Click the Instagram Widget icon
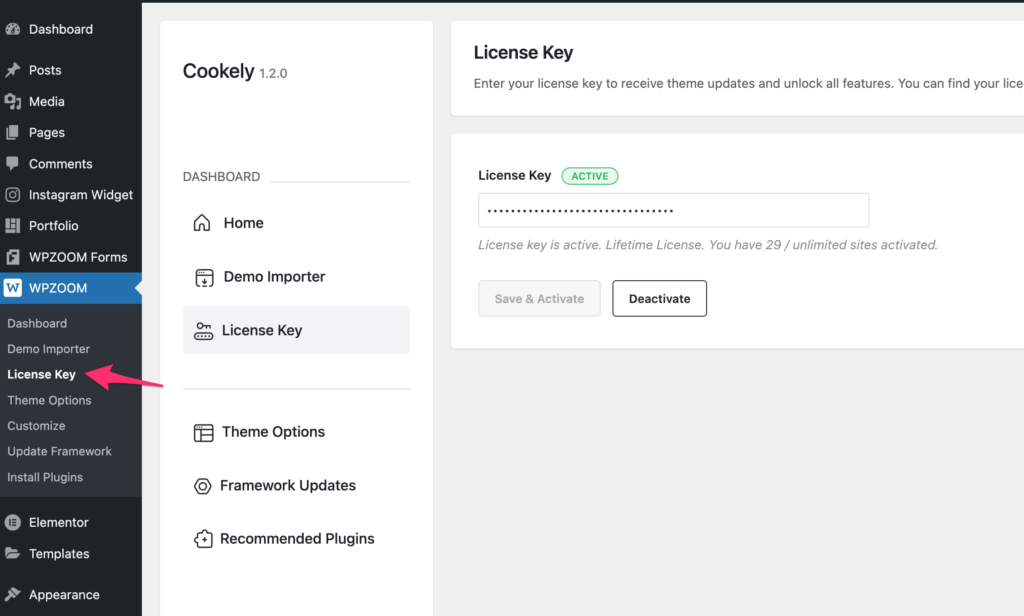Image resolution: width=1024 pixels, height=616 pixels. tap(13, 195)
